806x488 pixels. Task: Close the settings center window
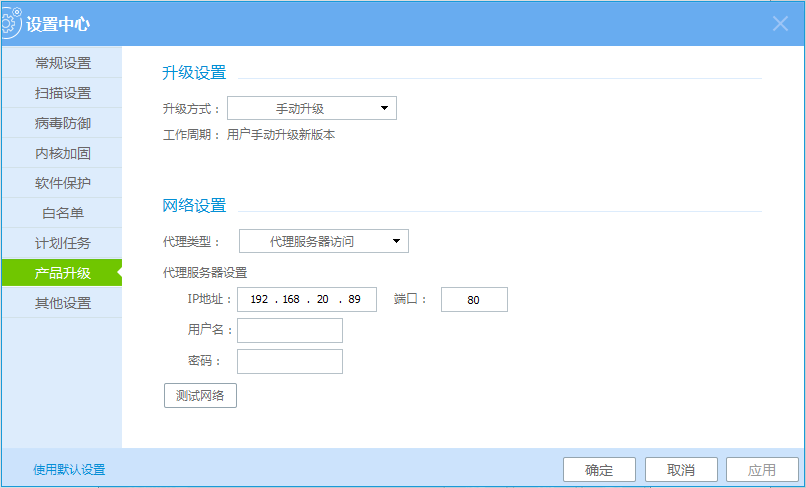(x=781, y=24)
